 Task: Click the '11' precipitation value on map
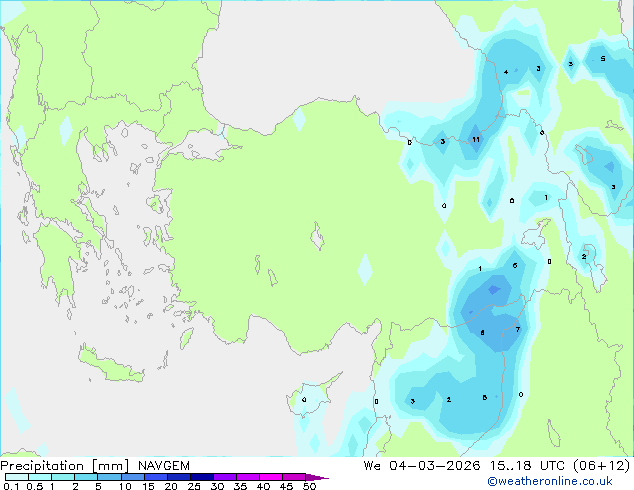[x=476, y=139]
